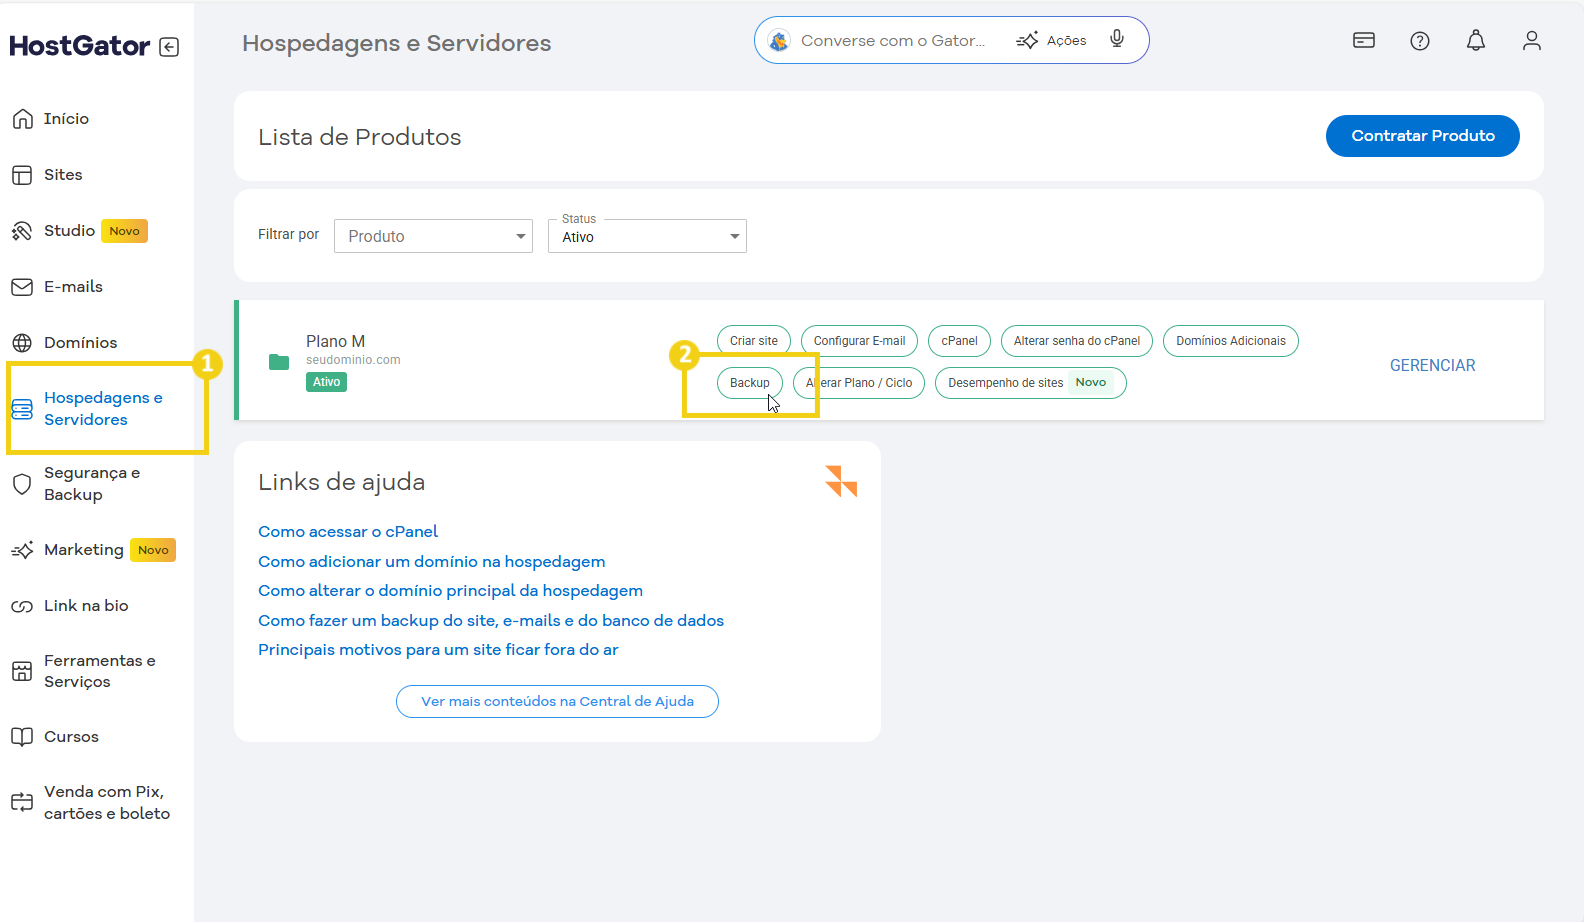This screenshot has width=1584, height=922.
Task: Click the Hospedagens e Servidores server icon
Action: tap(22, 409)
